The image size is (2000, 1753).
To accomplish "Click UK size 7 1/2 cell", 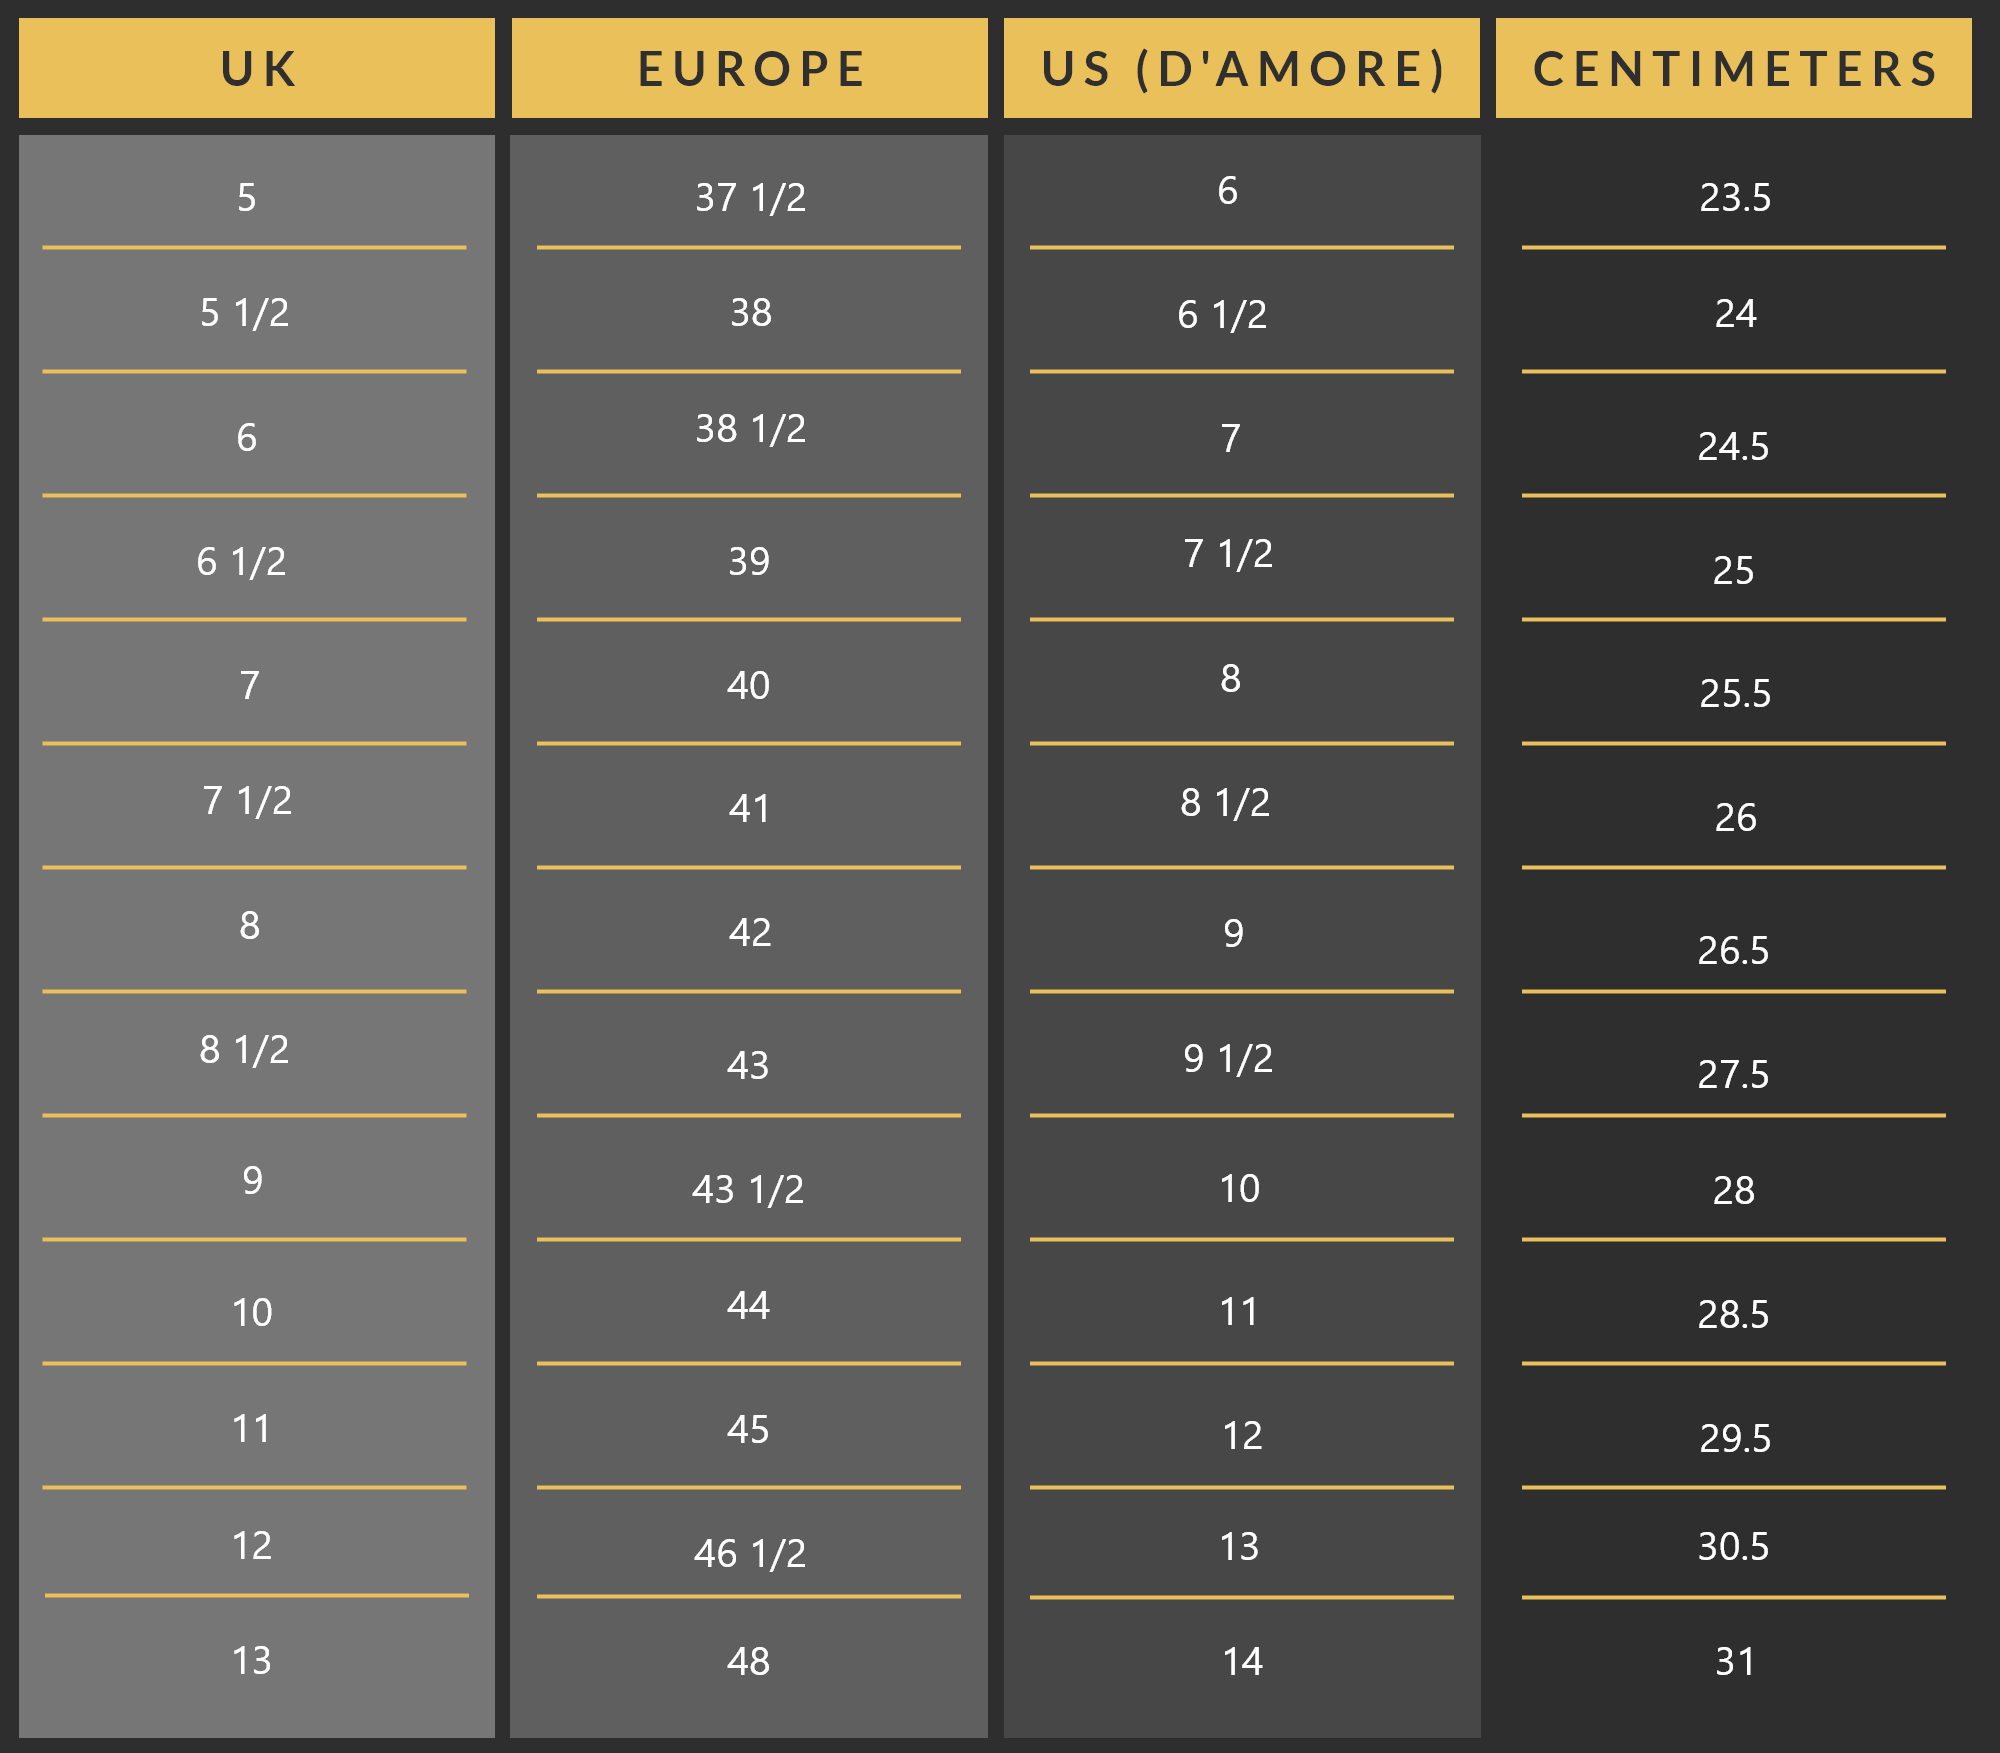I will [x=247, y=800].
